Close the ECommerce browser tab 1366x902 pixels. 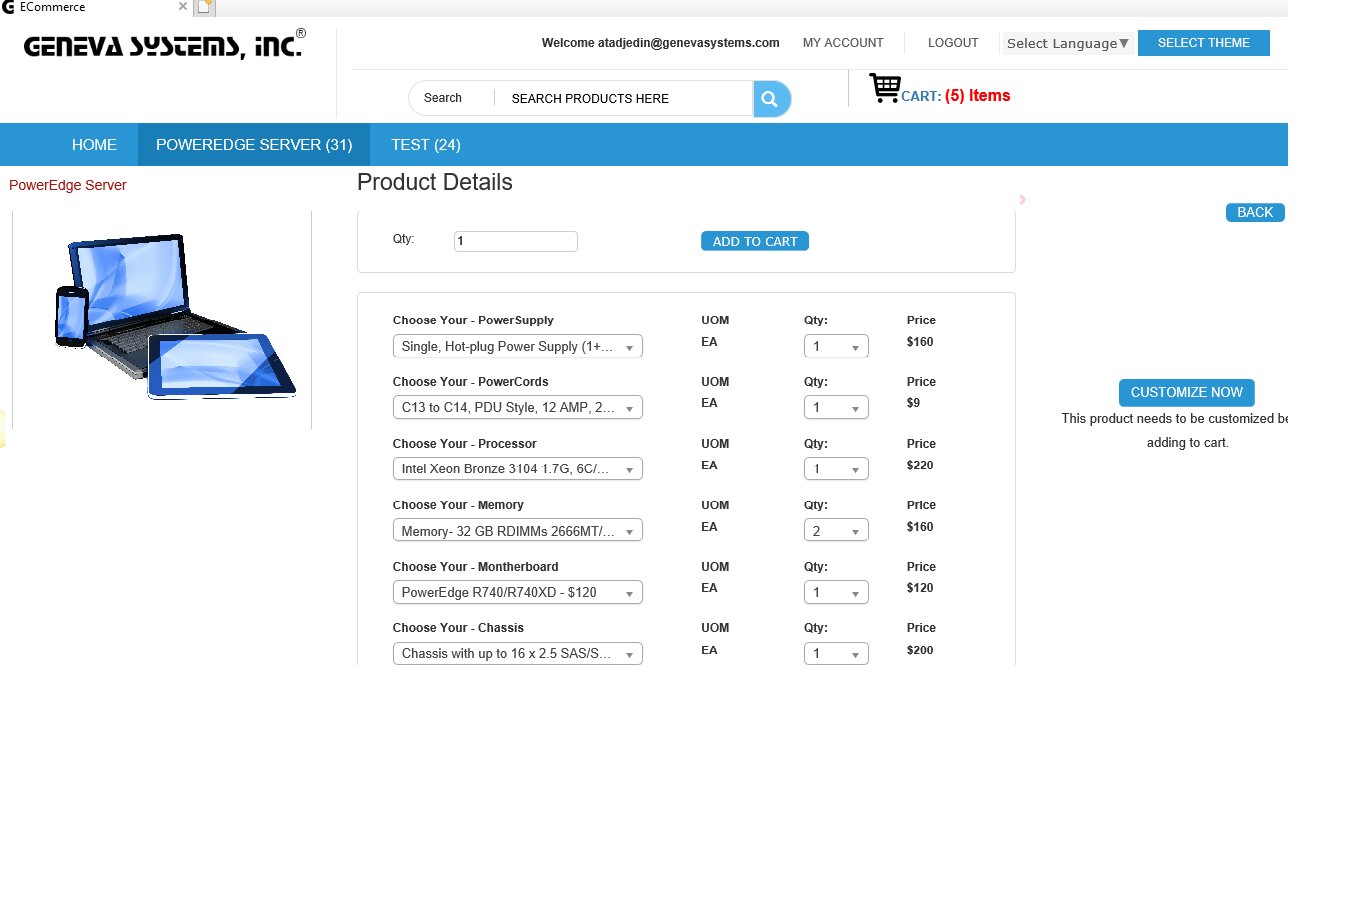183,7
